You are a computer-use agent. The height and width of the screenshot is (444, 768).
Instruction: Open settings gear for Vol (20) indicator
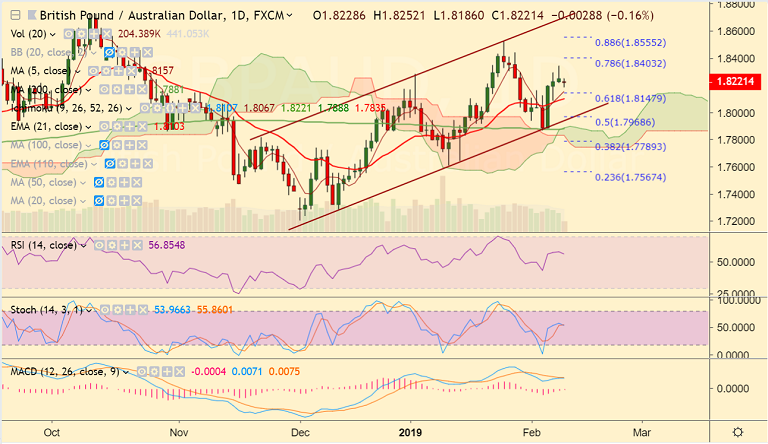click(x=81, y=34)
